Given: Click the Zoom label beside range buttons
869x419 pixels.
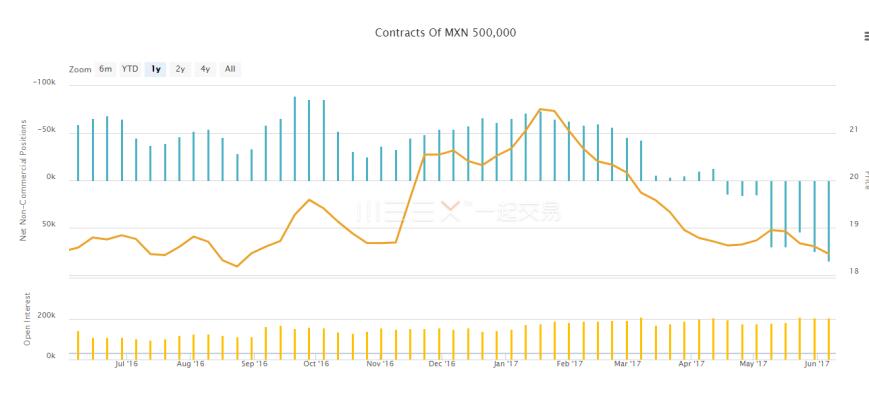Looking at the screenshot, I should 80,70.
